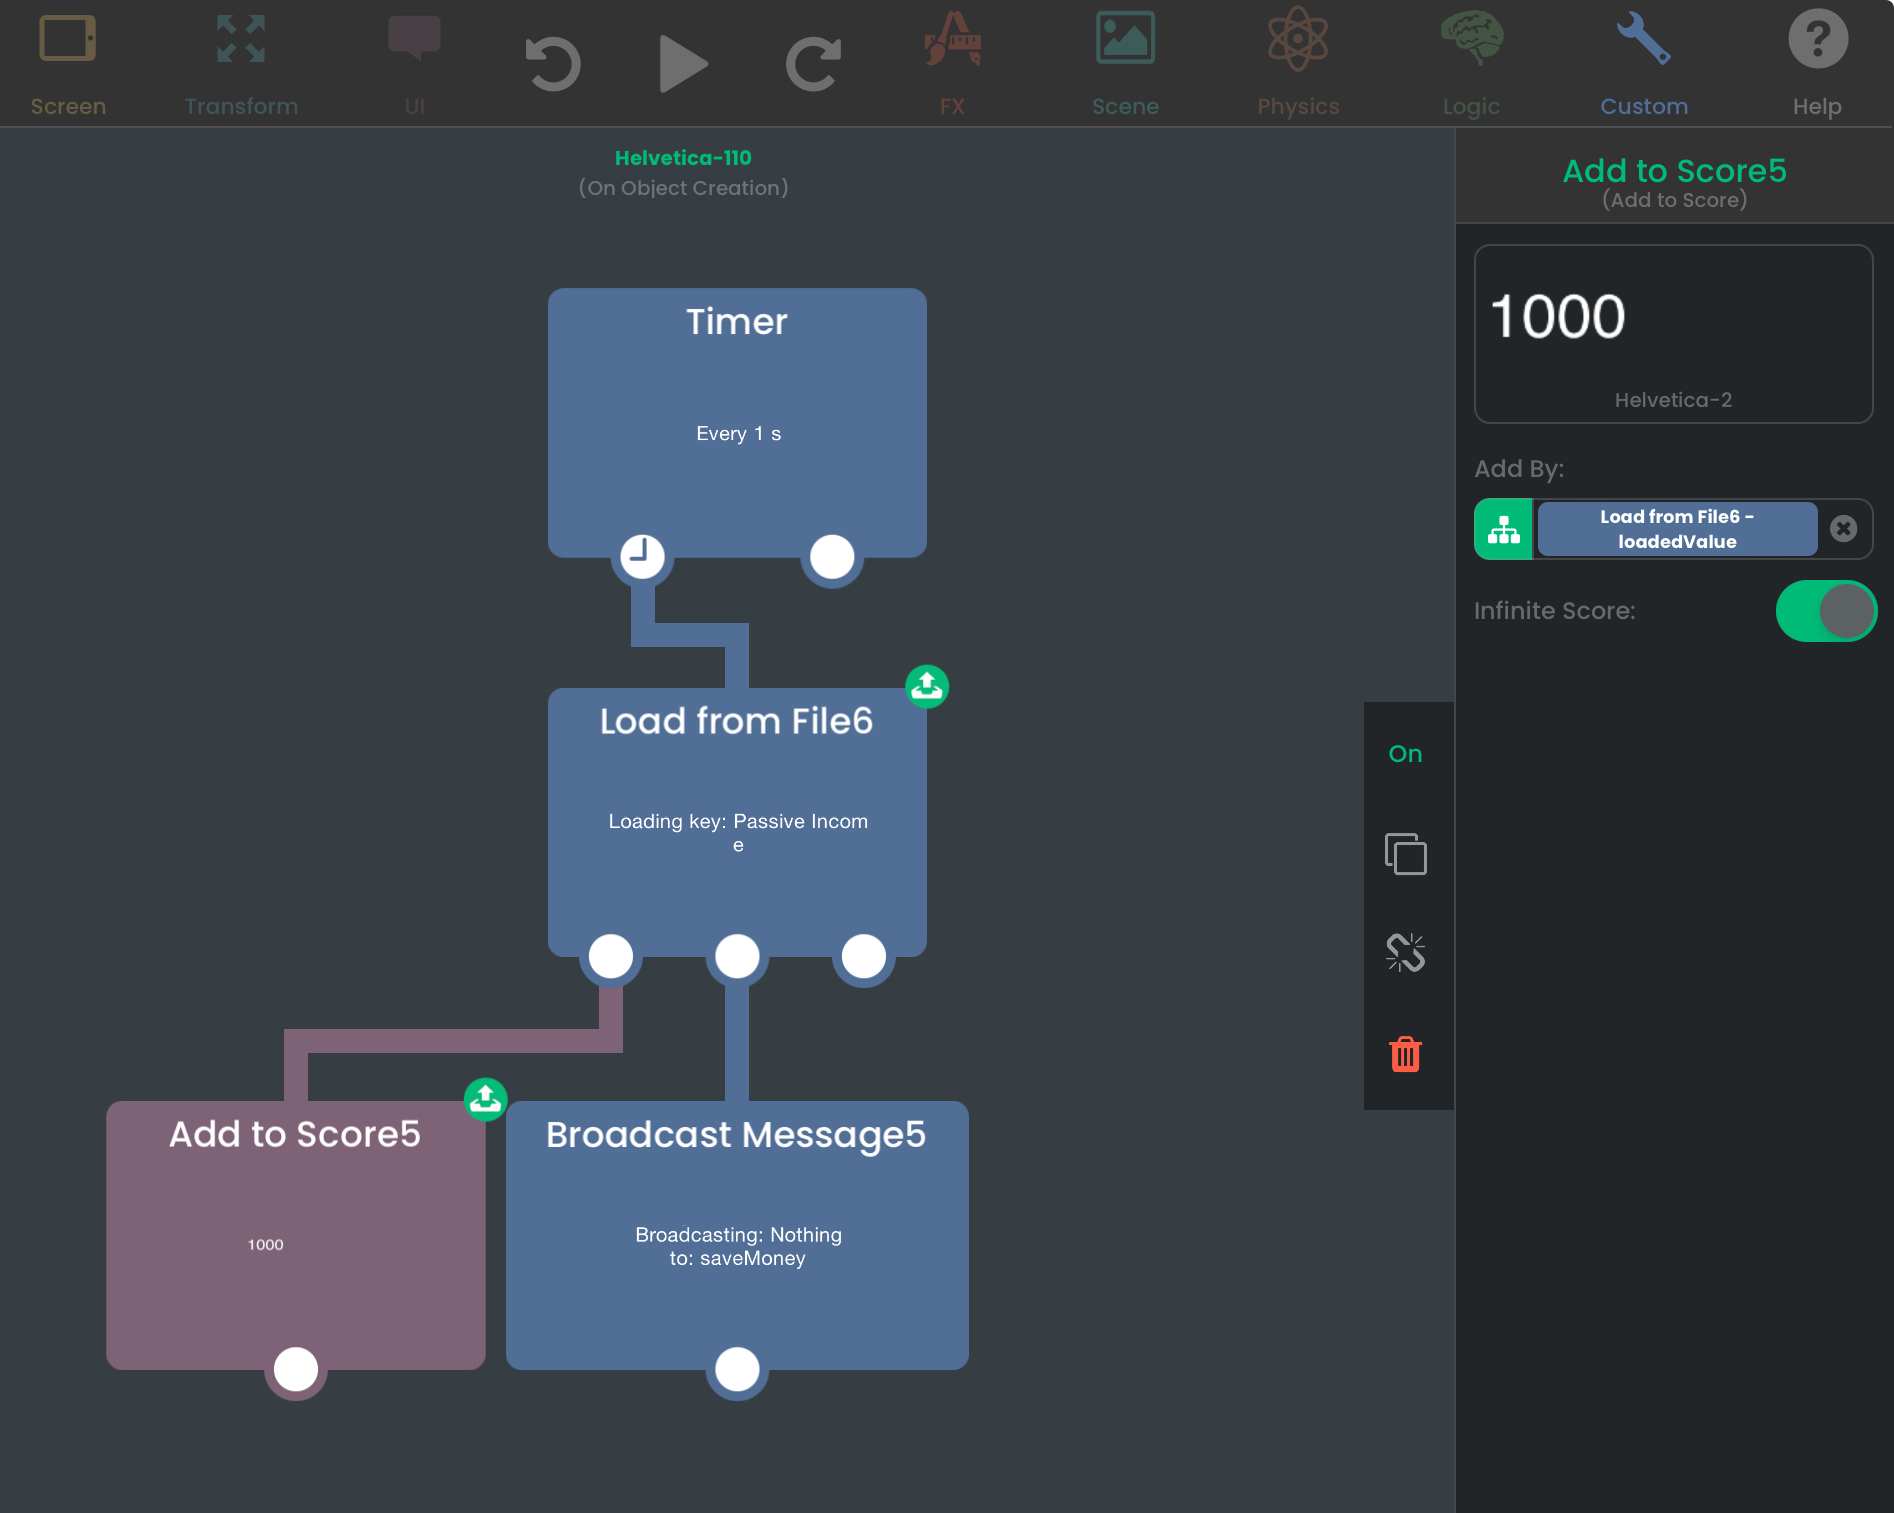Select the Broadcast Message5 block
The height and width of the screenshot is (1513, 1894).
point(737,1235)
